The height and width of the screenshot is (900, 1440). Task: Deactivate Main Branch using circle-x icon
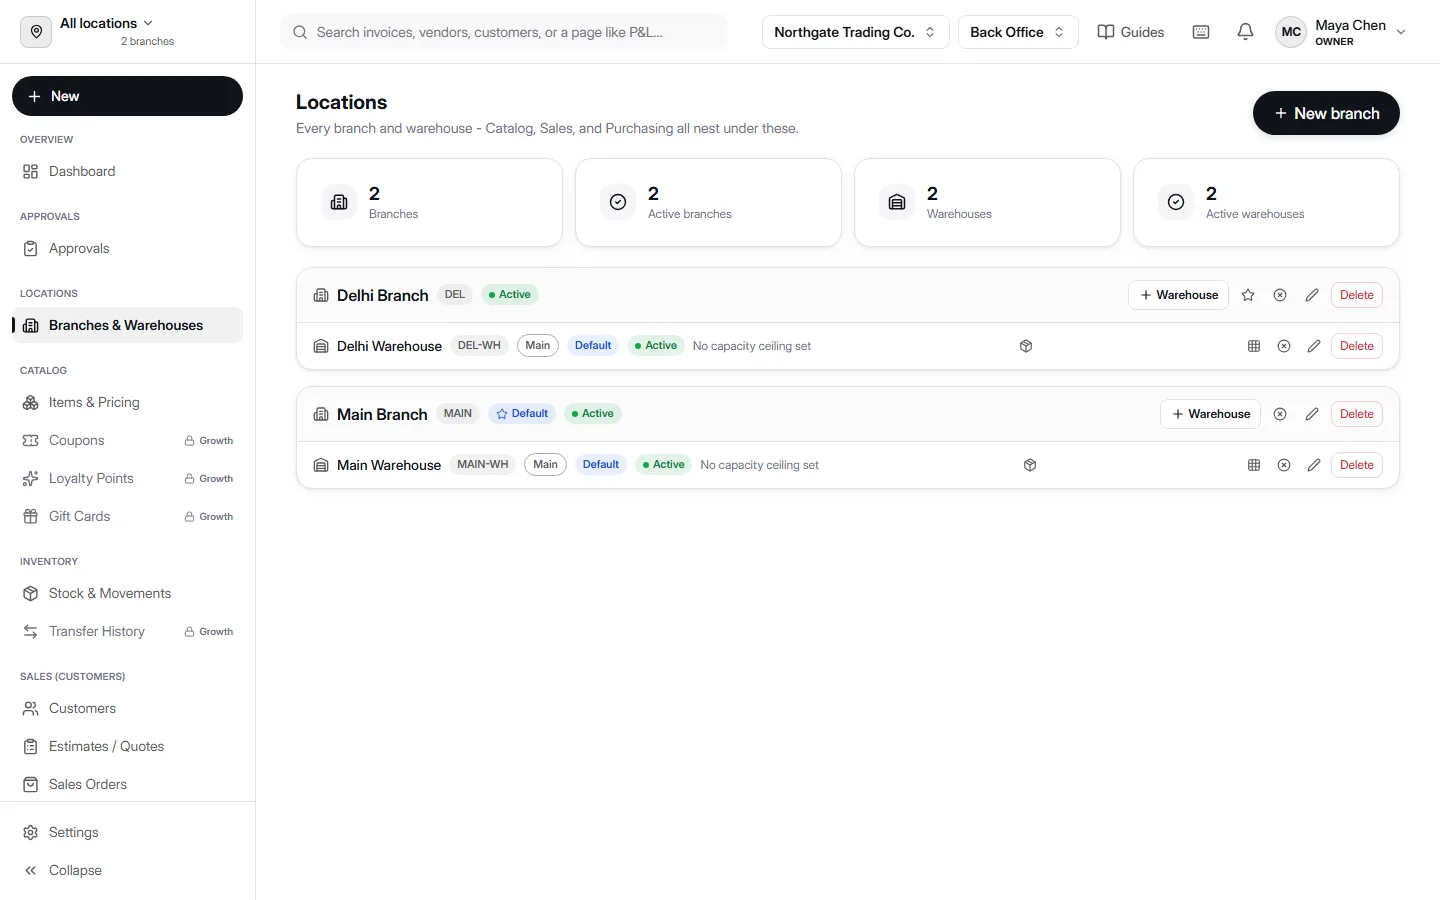click(1280, 414)
